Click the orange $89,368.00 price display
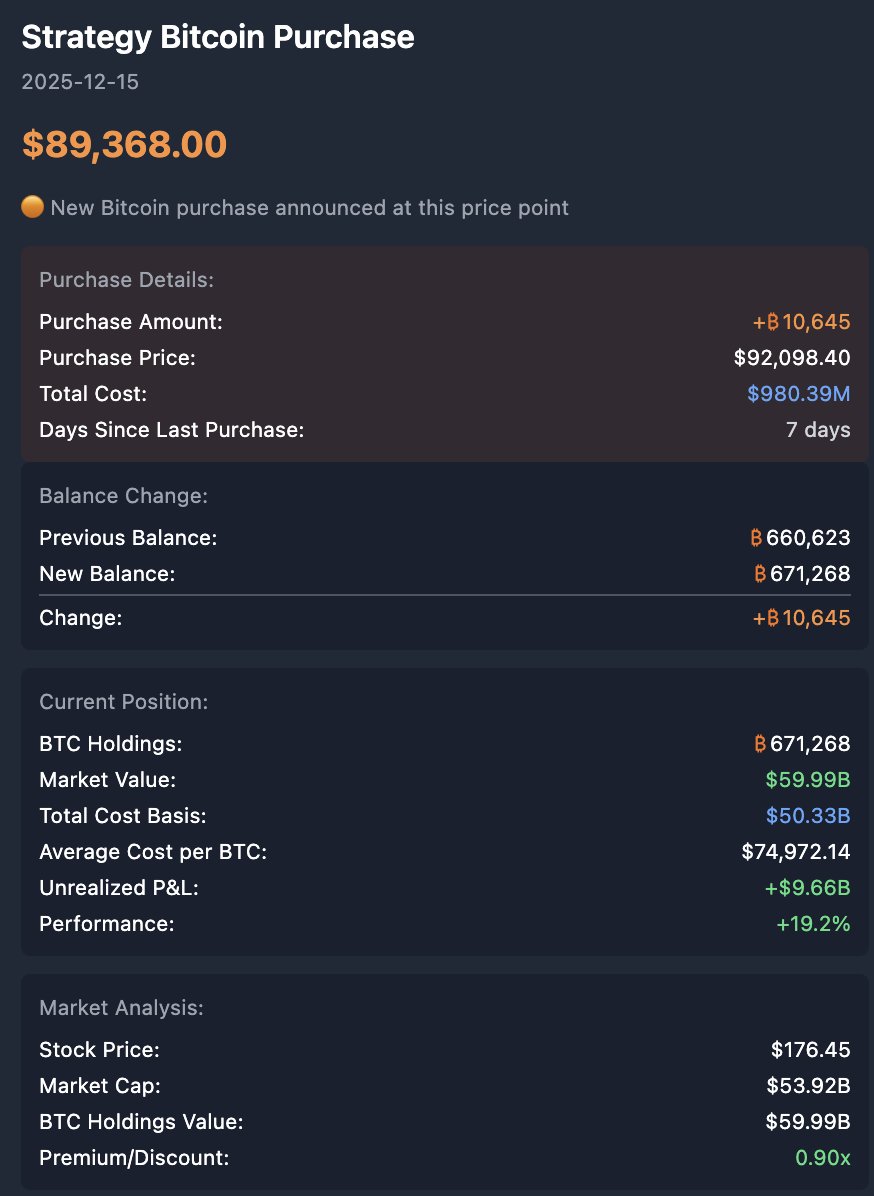The width and height of the screenshot is (874, 1196). pos(125,144)
